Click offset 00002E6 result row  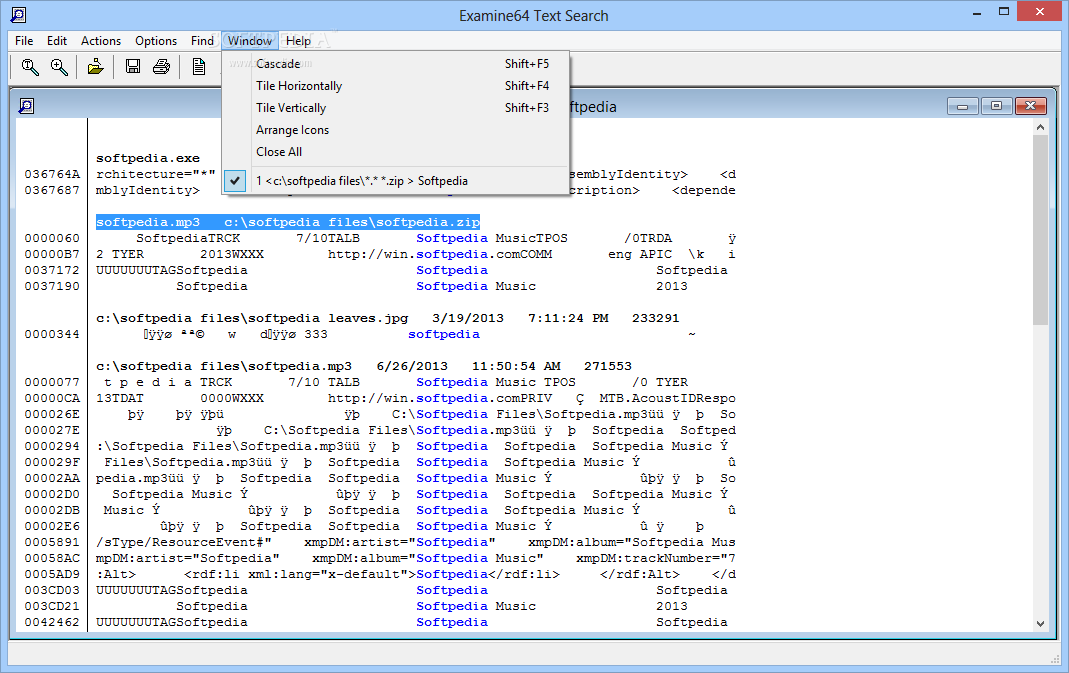tap(52, 526)
